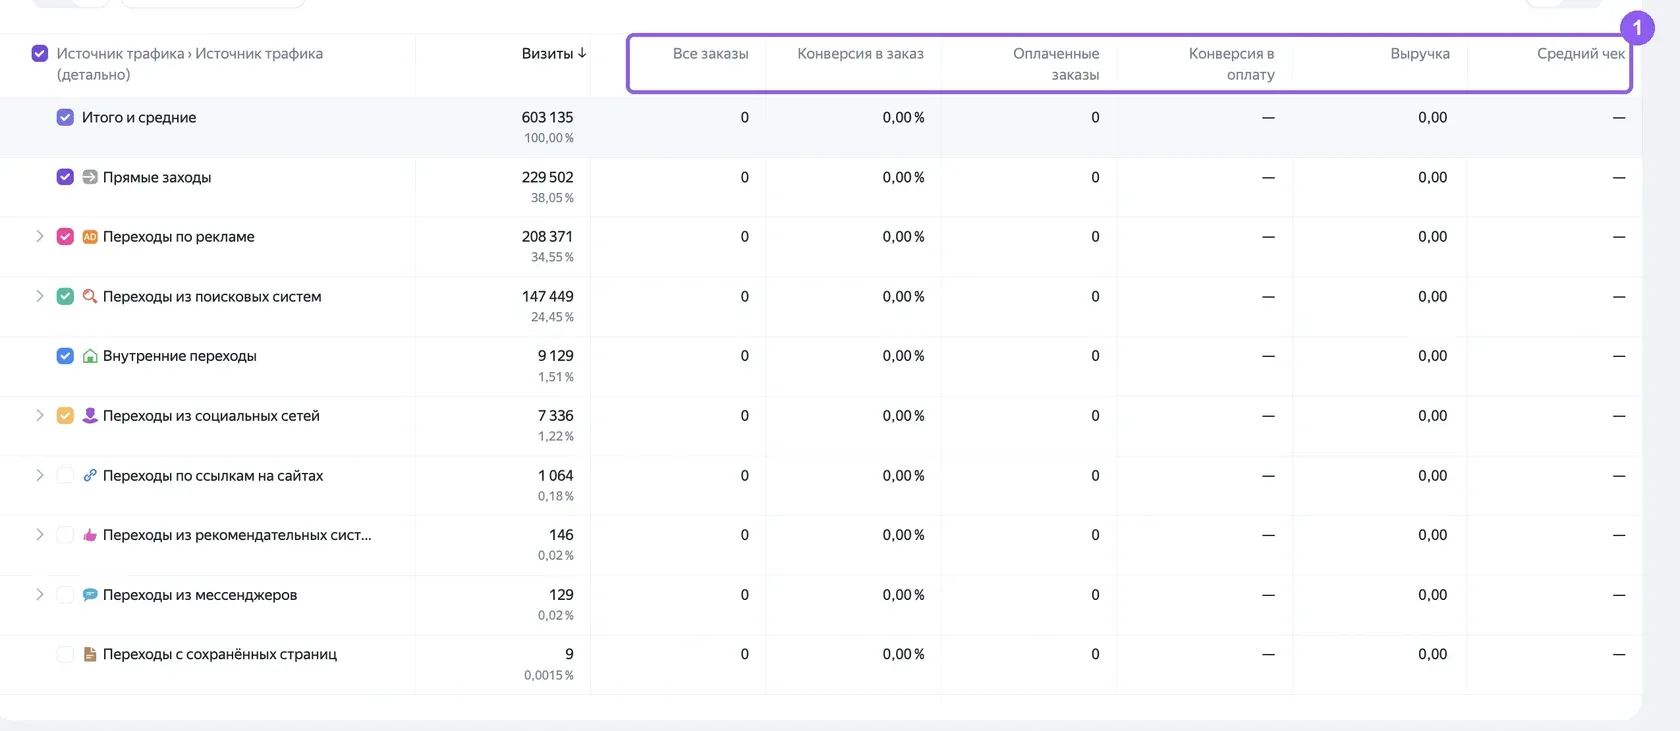Expand the Переходы из поисковых систем row
The image size is (1680, 731).
[40, 296]
